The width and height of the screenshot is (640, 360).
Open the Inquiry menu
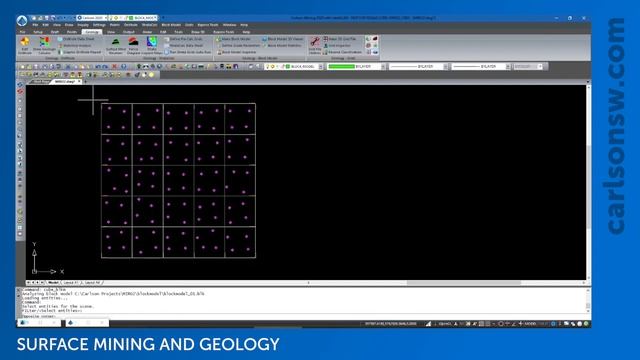click(x=83, y=25)
